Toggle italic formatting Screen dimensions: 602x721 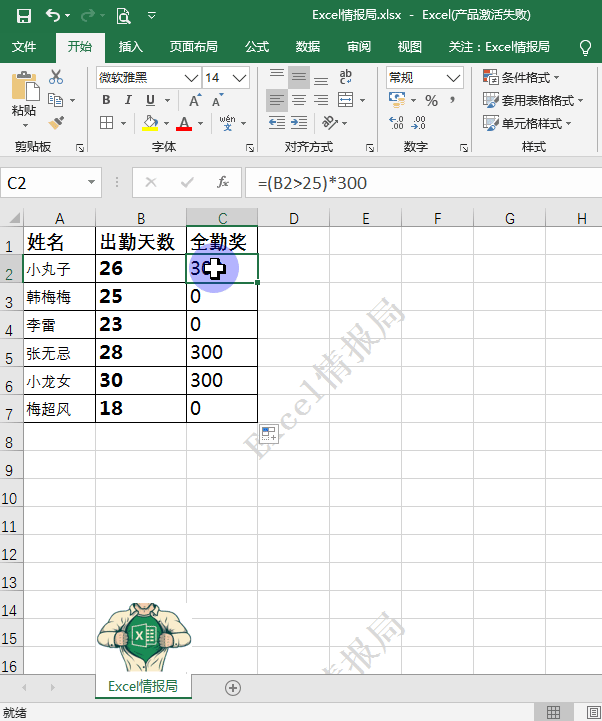click(x=129, y=100)
